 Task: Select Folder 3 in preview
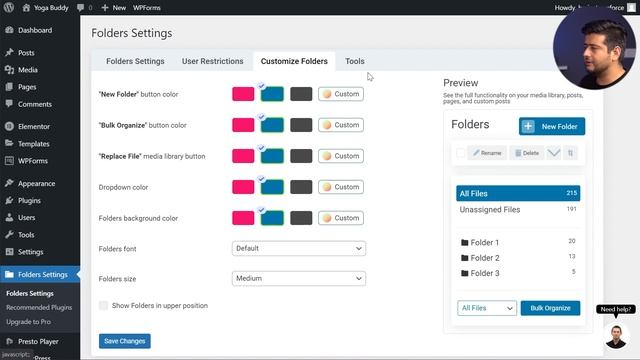(518, 273)
